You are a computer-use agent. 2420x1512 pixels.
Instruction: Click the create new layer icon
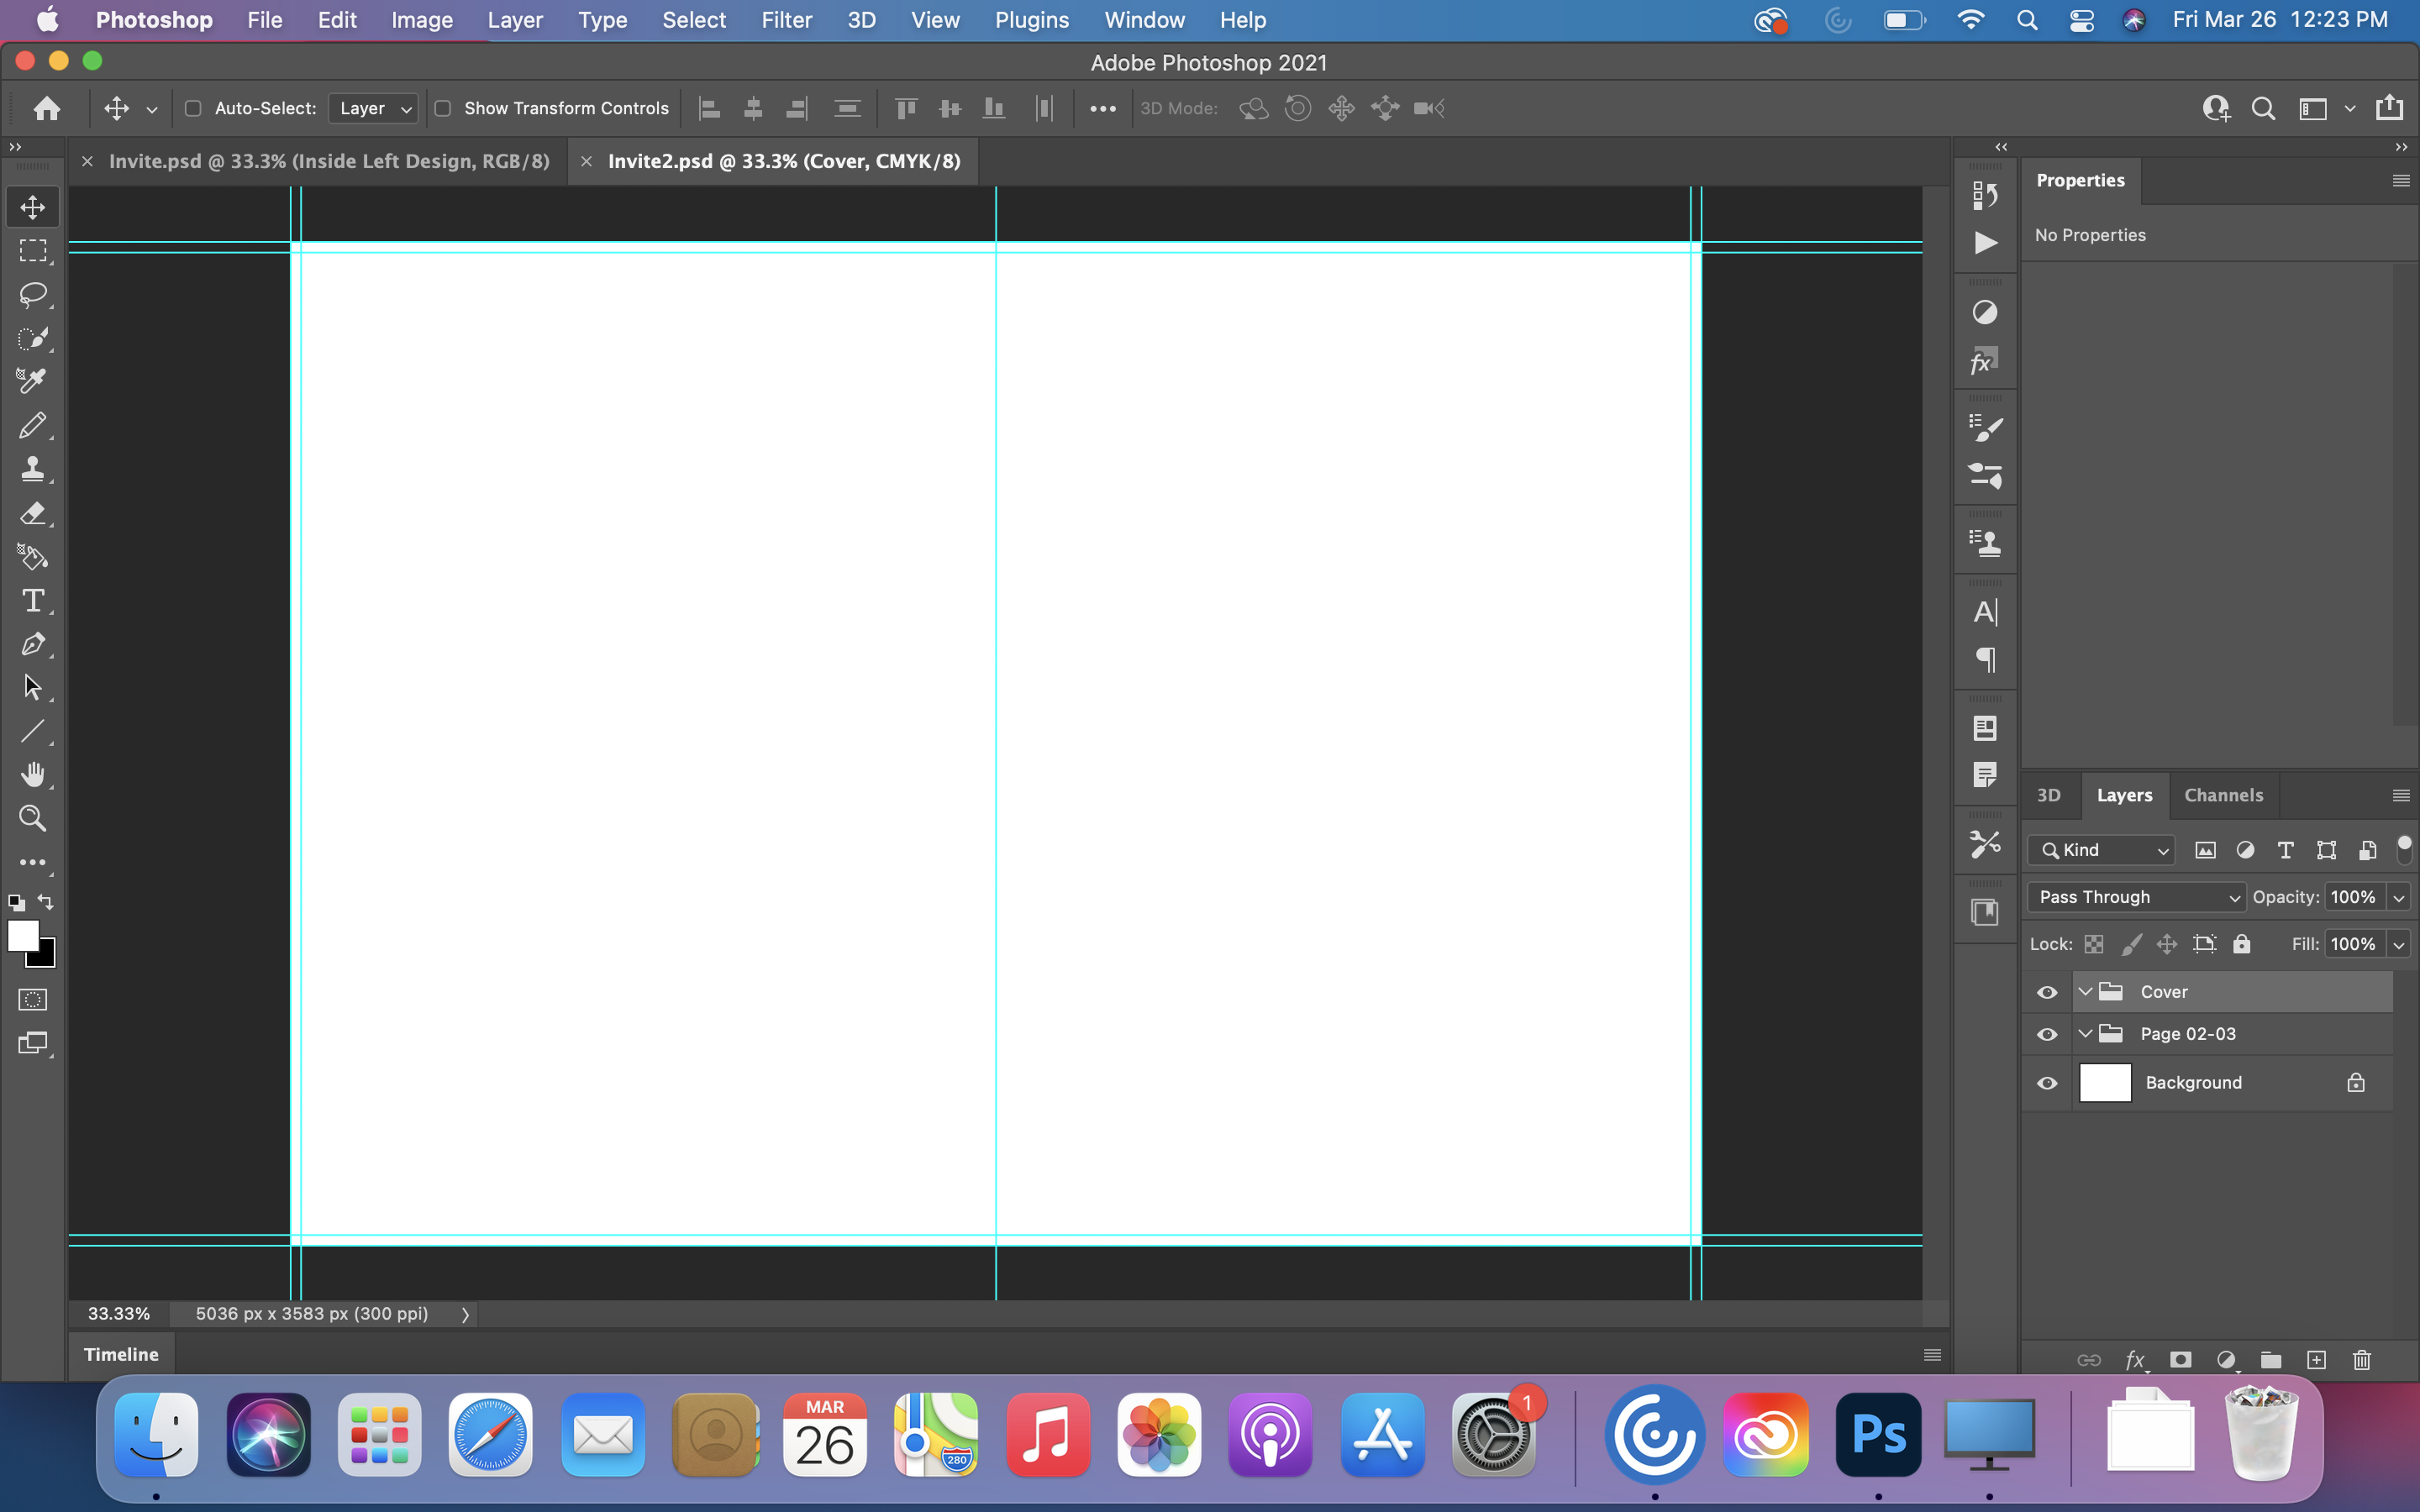pyautogui.click(x=2316, y=1360)
